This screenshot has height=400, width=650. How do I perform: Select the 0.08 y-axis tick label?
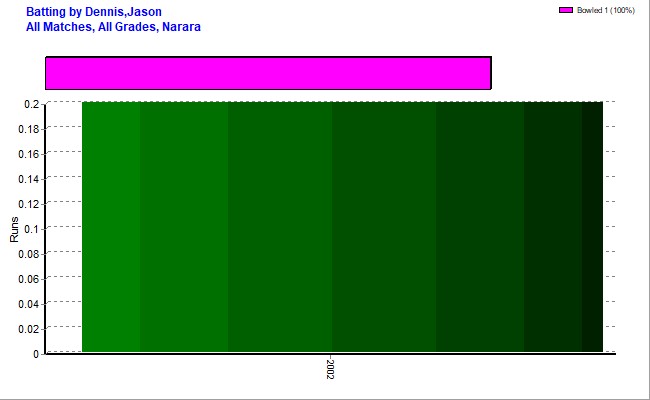pyautogui.click(x=27, y=254)
